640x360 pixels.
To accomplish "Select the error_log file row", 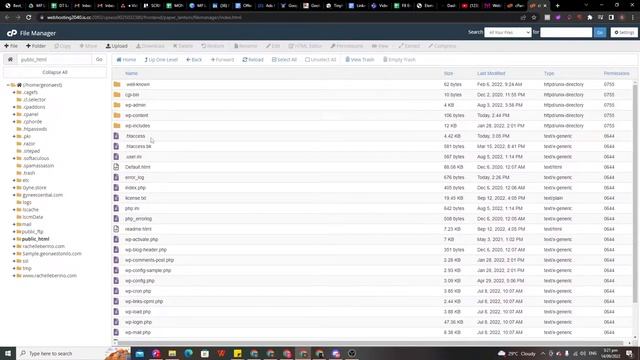I will [x=372, y=178].
